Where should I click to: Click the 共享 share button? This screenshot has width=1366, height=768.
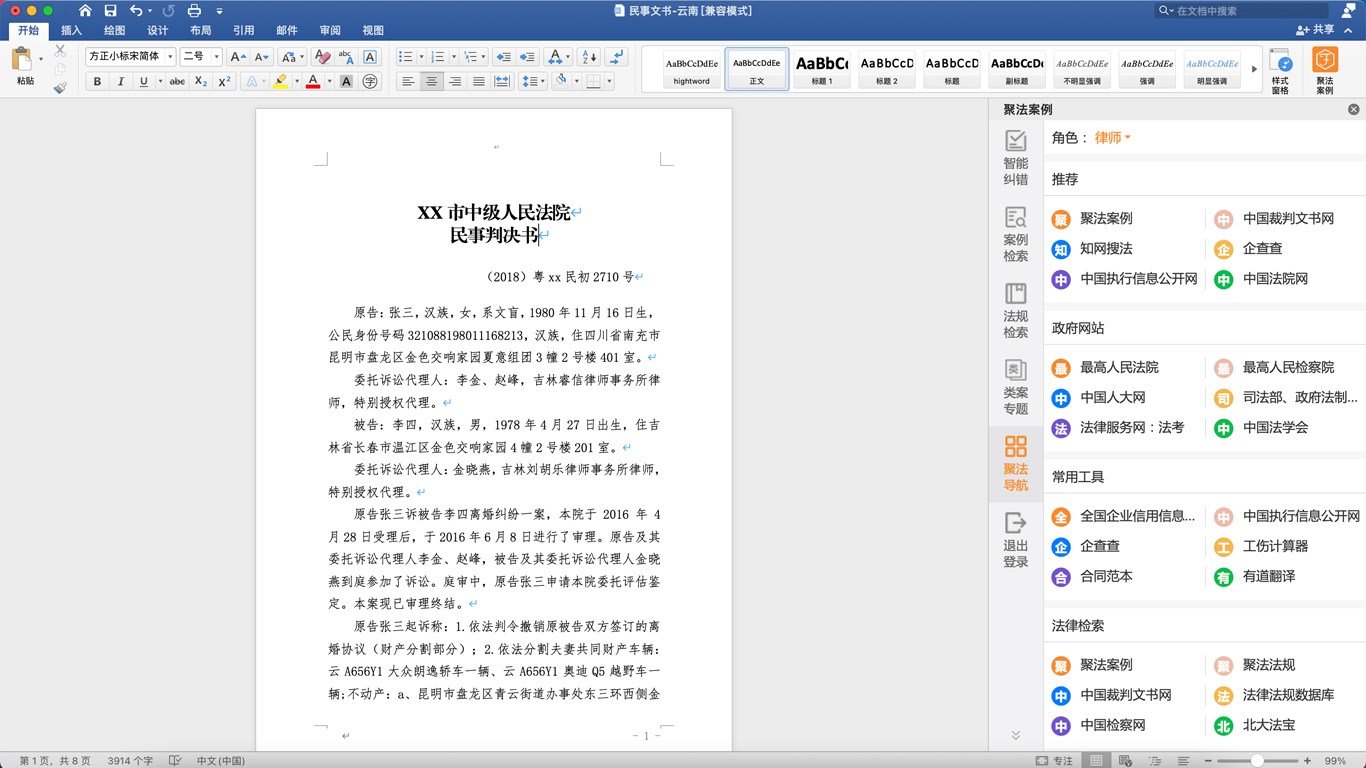click(1314, 30)
